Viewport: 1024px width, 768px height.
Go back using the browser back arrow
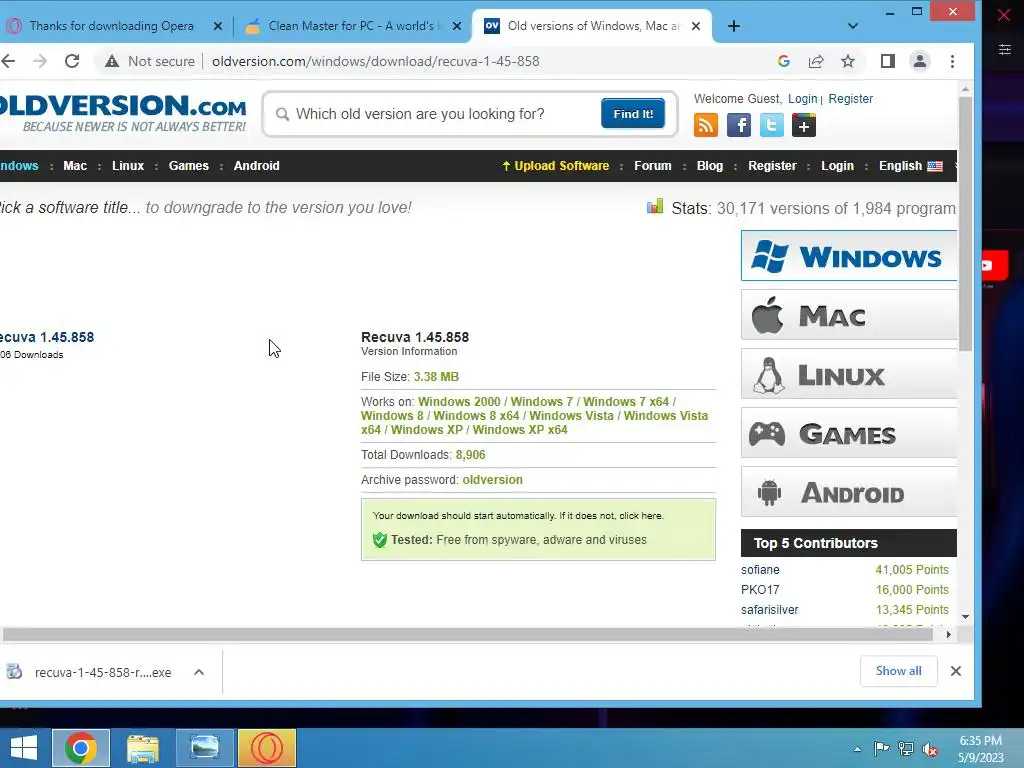(x=8, y=61)
